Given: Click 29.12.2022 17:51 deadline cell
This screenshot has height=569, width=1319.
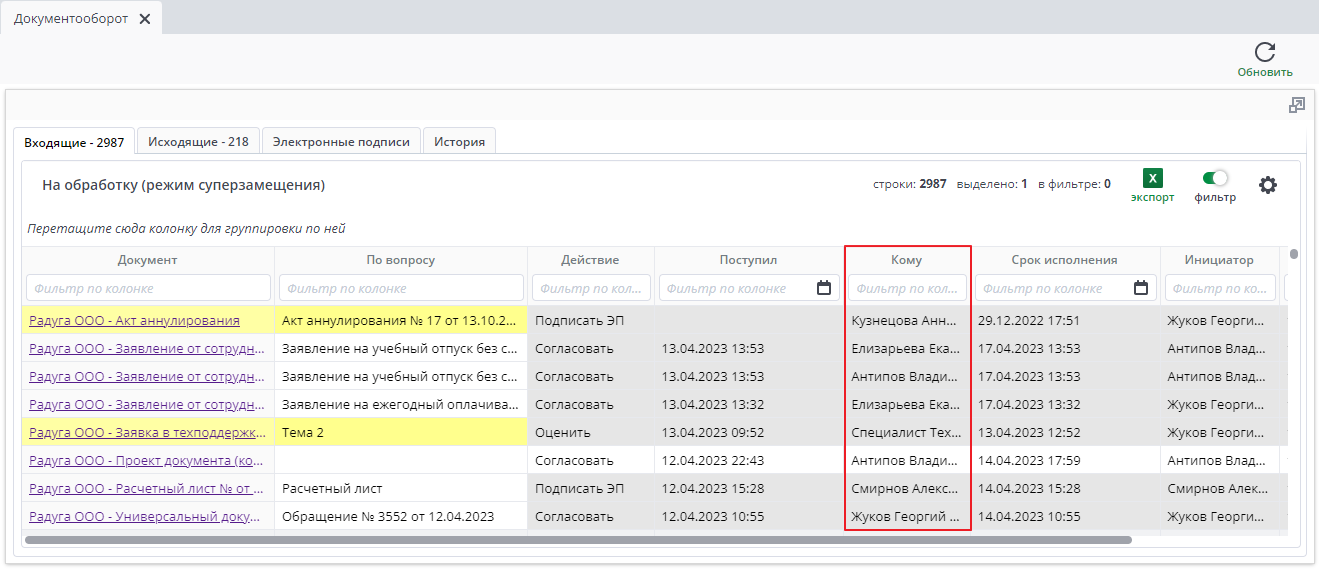Looking at the screenshot, I should click(1065, 321).
